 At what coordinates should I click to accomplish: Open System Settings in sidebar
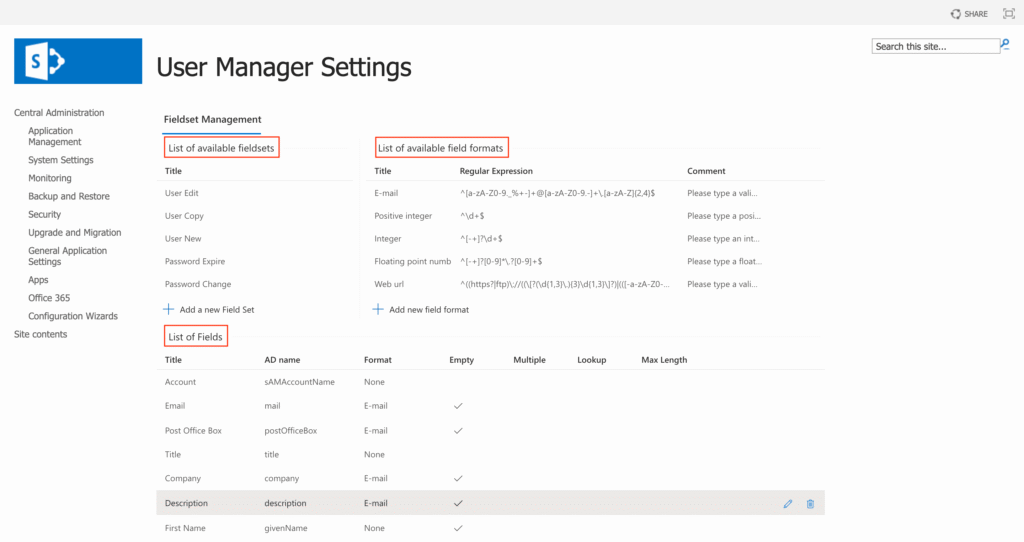(x=61, y=160)
